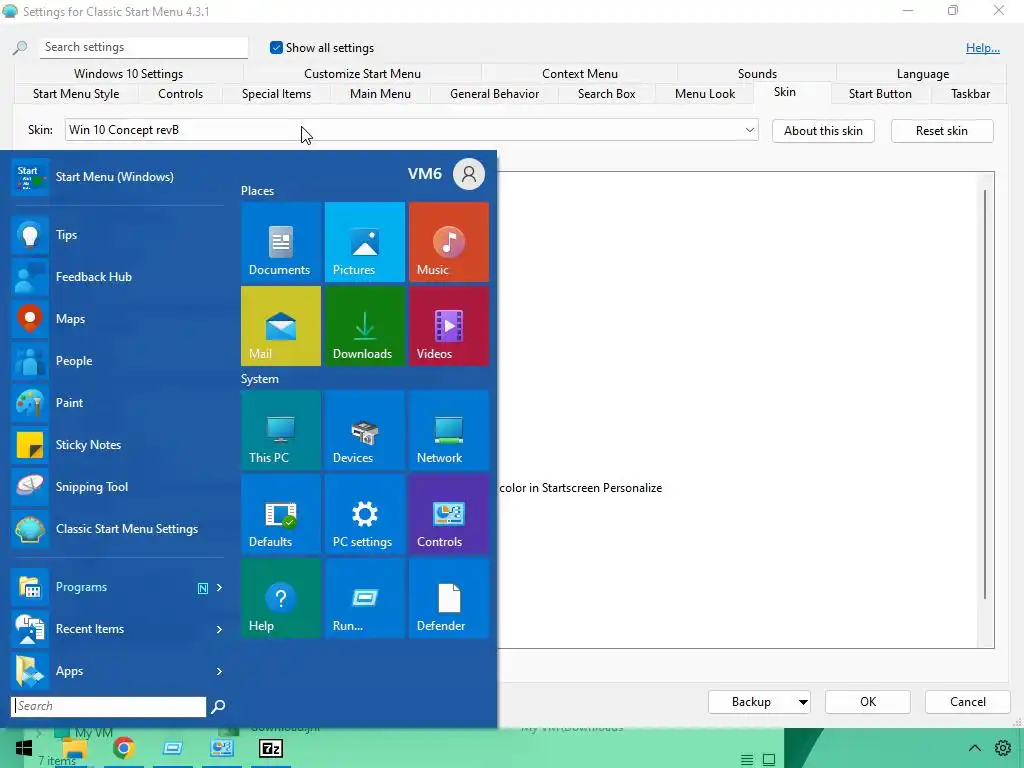Image resolution: width=1024 pixels, height=768 pixels.
Task: Open the taskbar settings gear icon
Action: click(1002, 748)
